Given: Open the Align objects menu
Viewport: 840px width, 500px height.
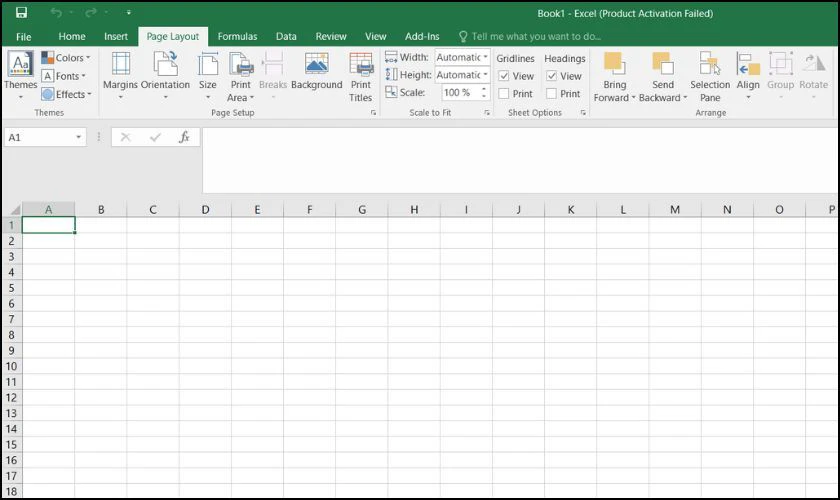Looking at the screenshot, I should click(748, 76).
